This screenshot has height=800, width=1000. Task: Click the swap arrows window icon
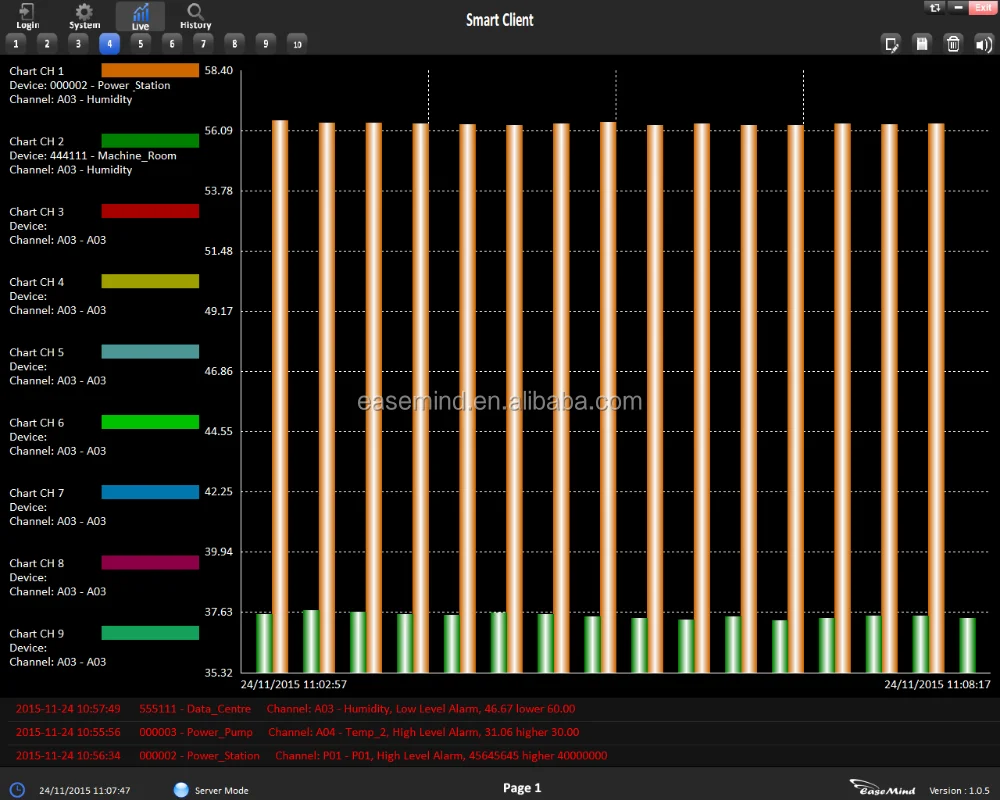(x=935, y=7)
